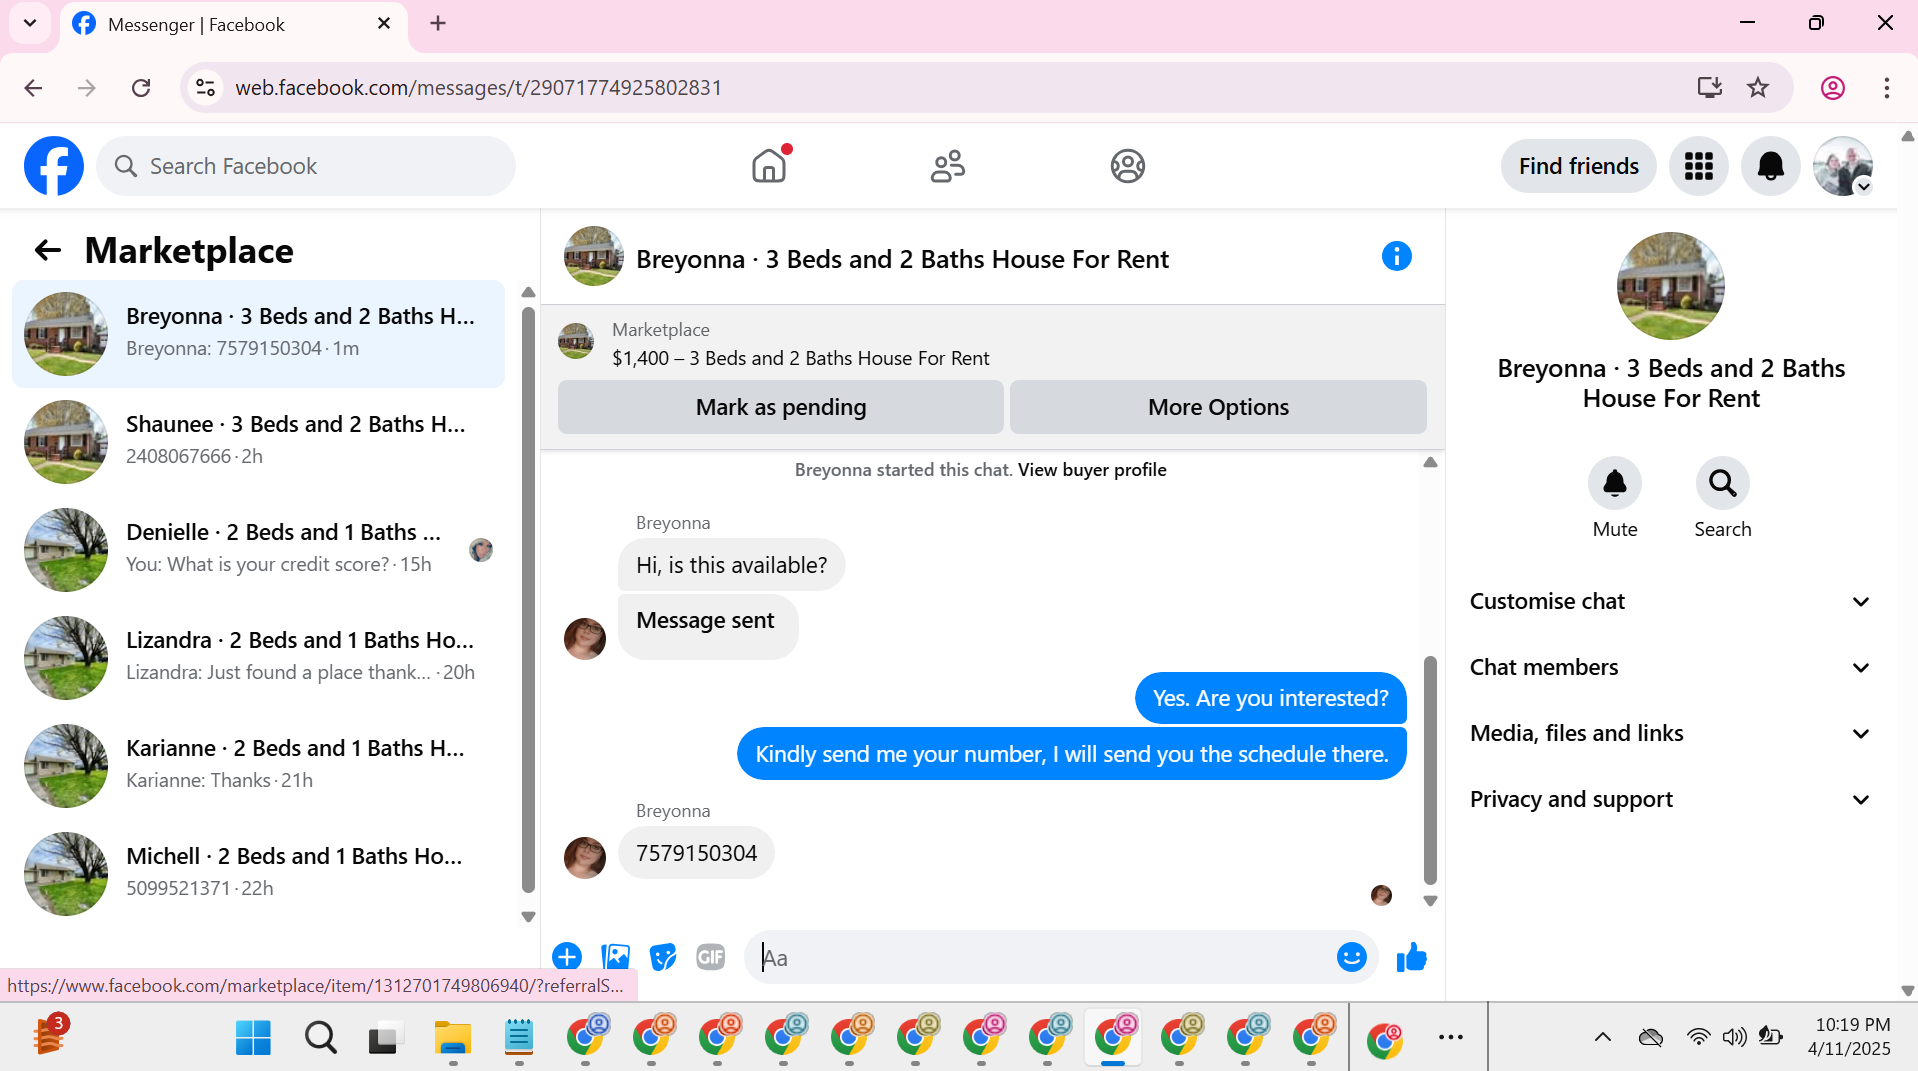Open Windows taskbar search

(x=320, y=1038)
